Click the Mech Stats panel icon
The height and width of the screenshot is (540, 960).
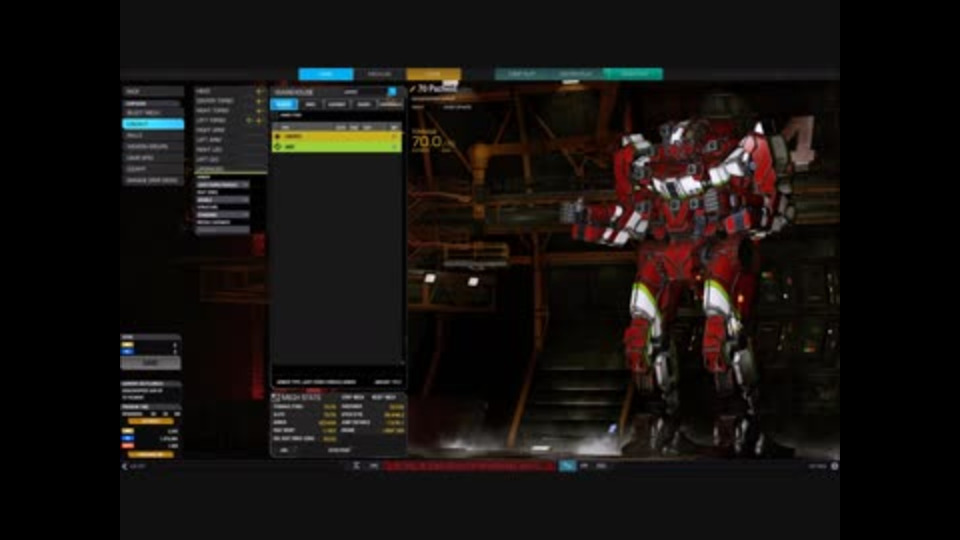276,397
